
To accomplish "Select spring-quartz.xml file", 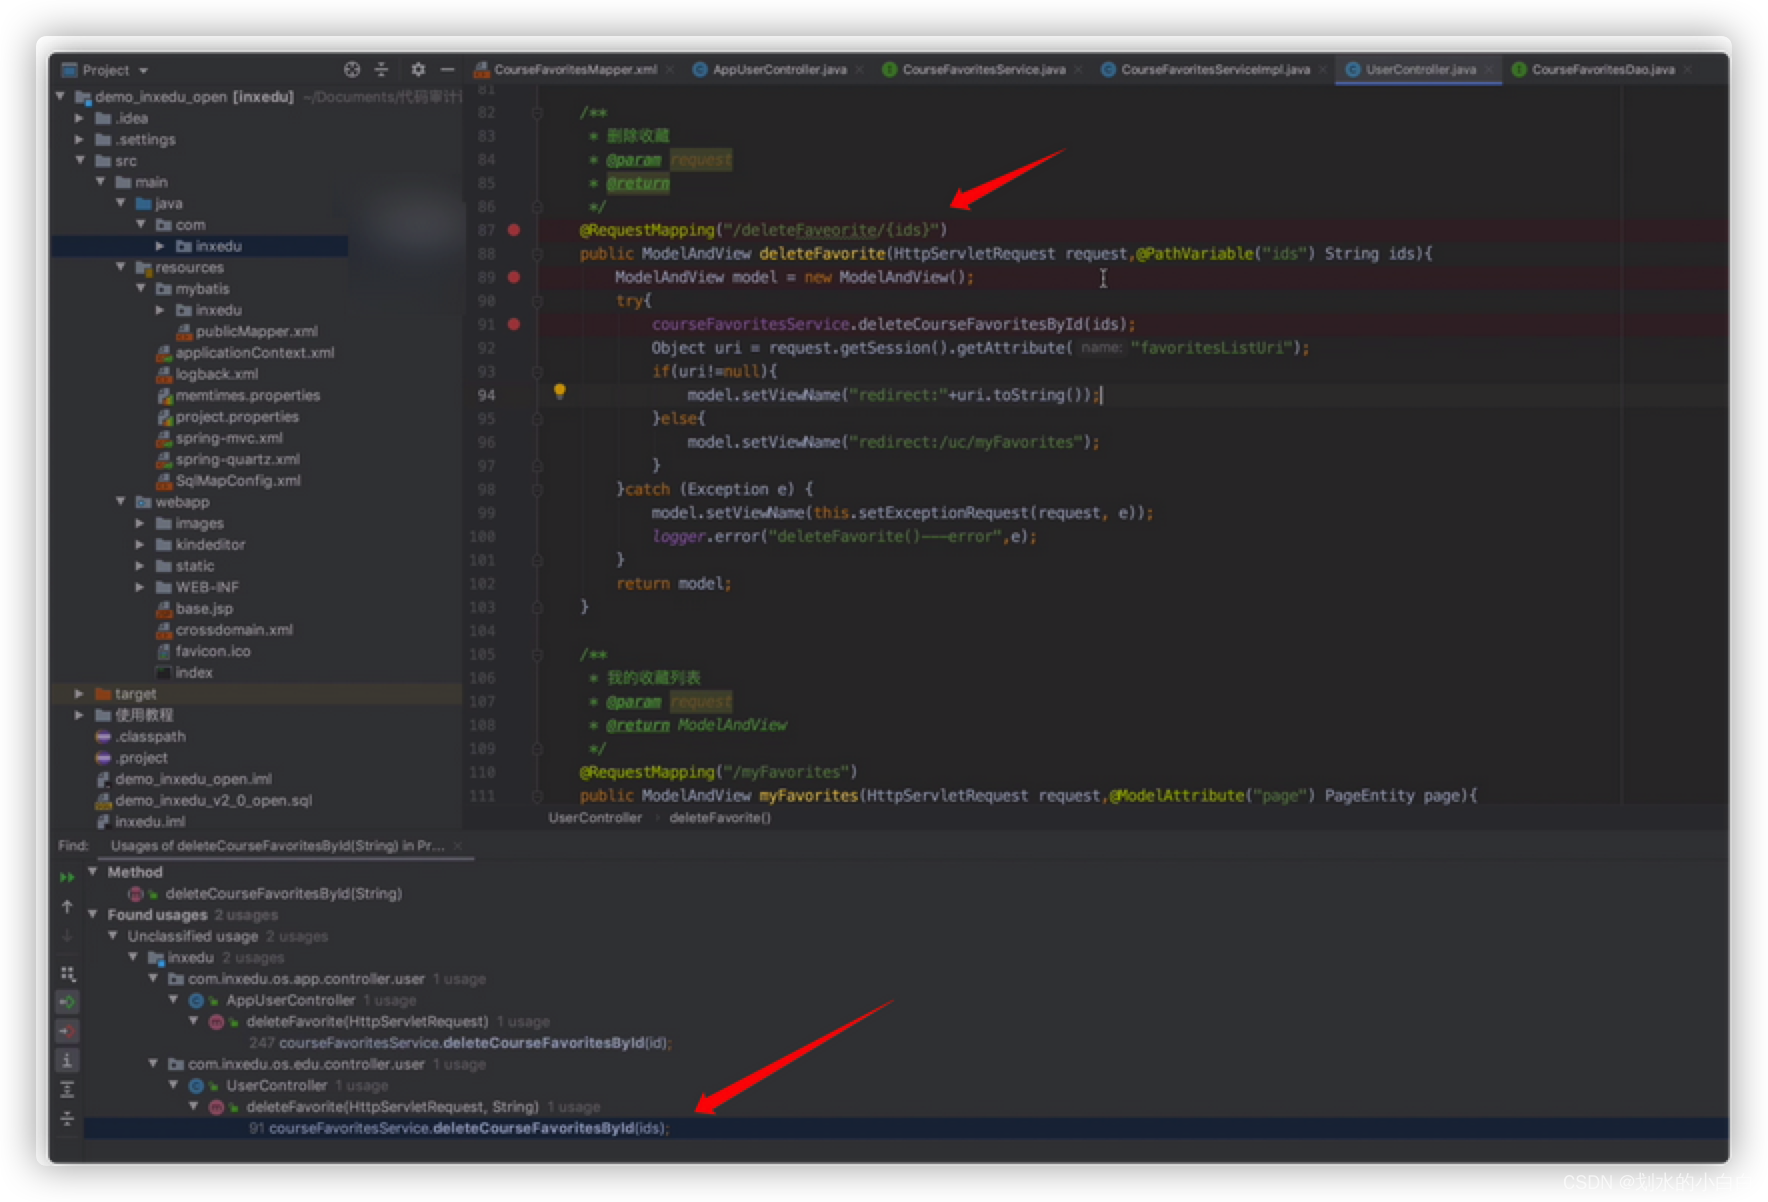I will [237, 459].
